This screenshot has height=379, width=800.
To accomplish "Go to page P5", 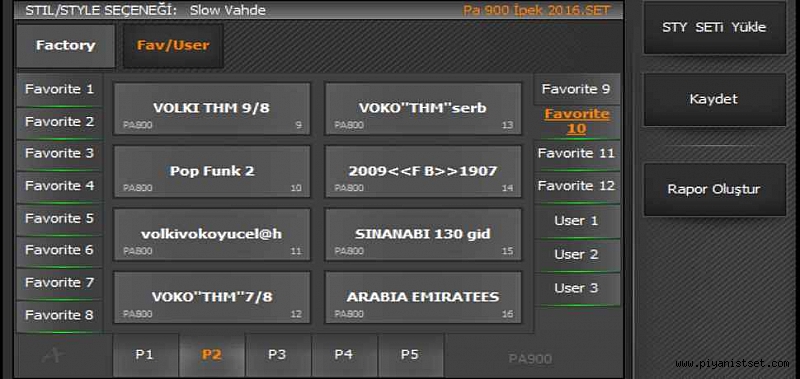I will (x=411, y=356).
